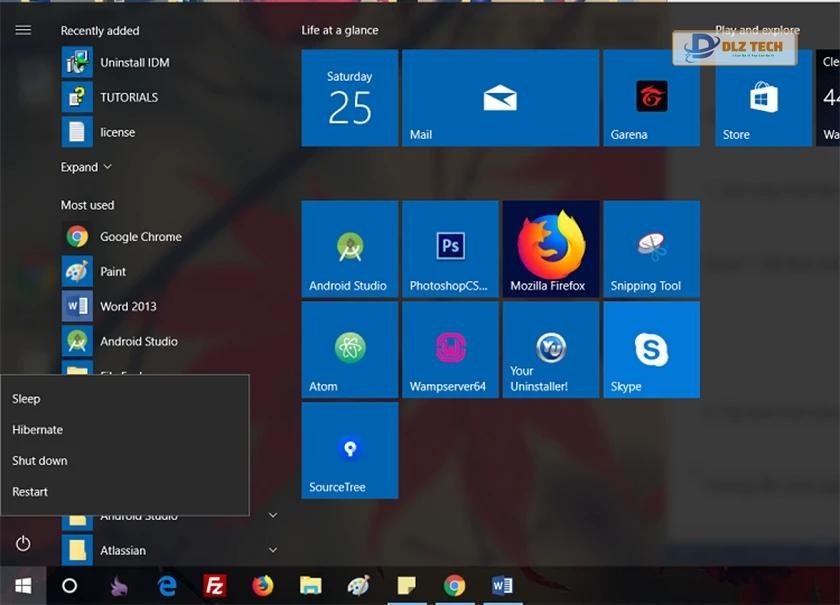The height and width of the screenshot is (605, 840).
Task: Open the Mozilla Firefox tile
Action: [550, 248]
